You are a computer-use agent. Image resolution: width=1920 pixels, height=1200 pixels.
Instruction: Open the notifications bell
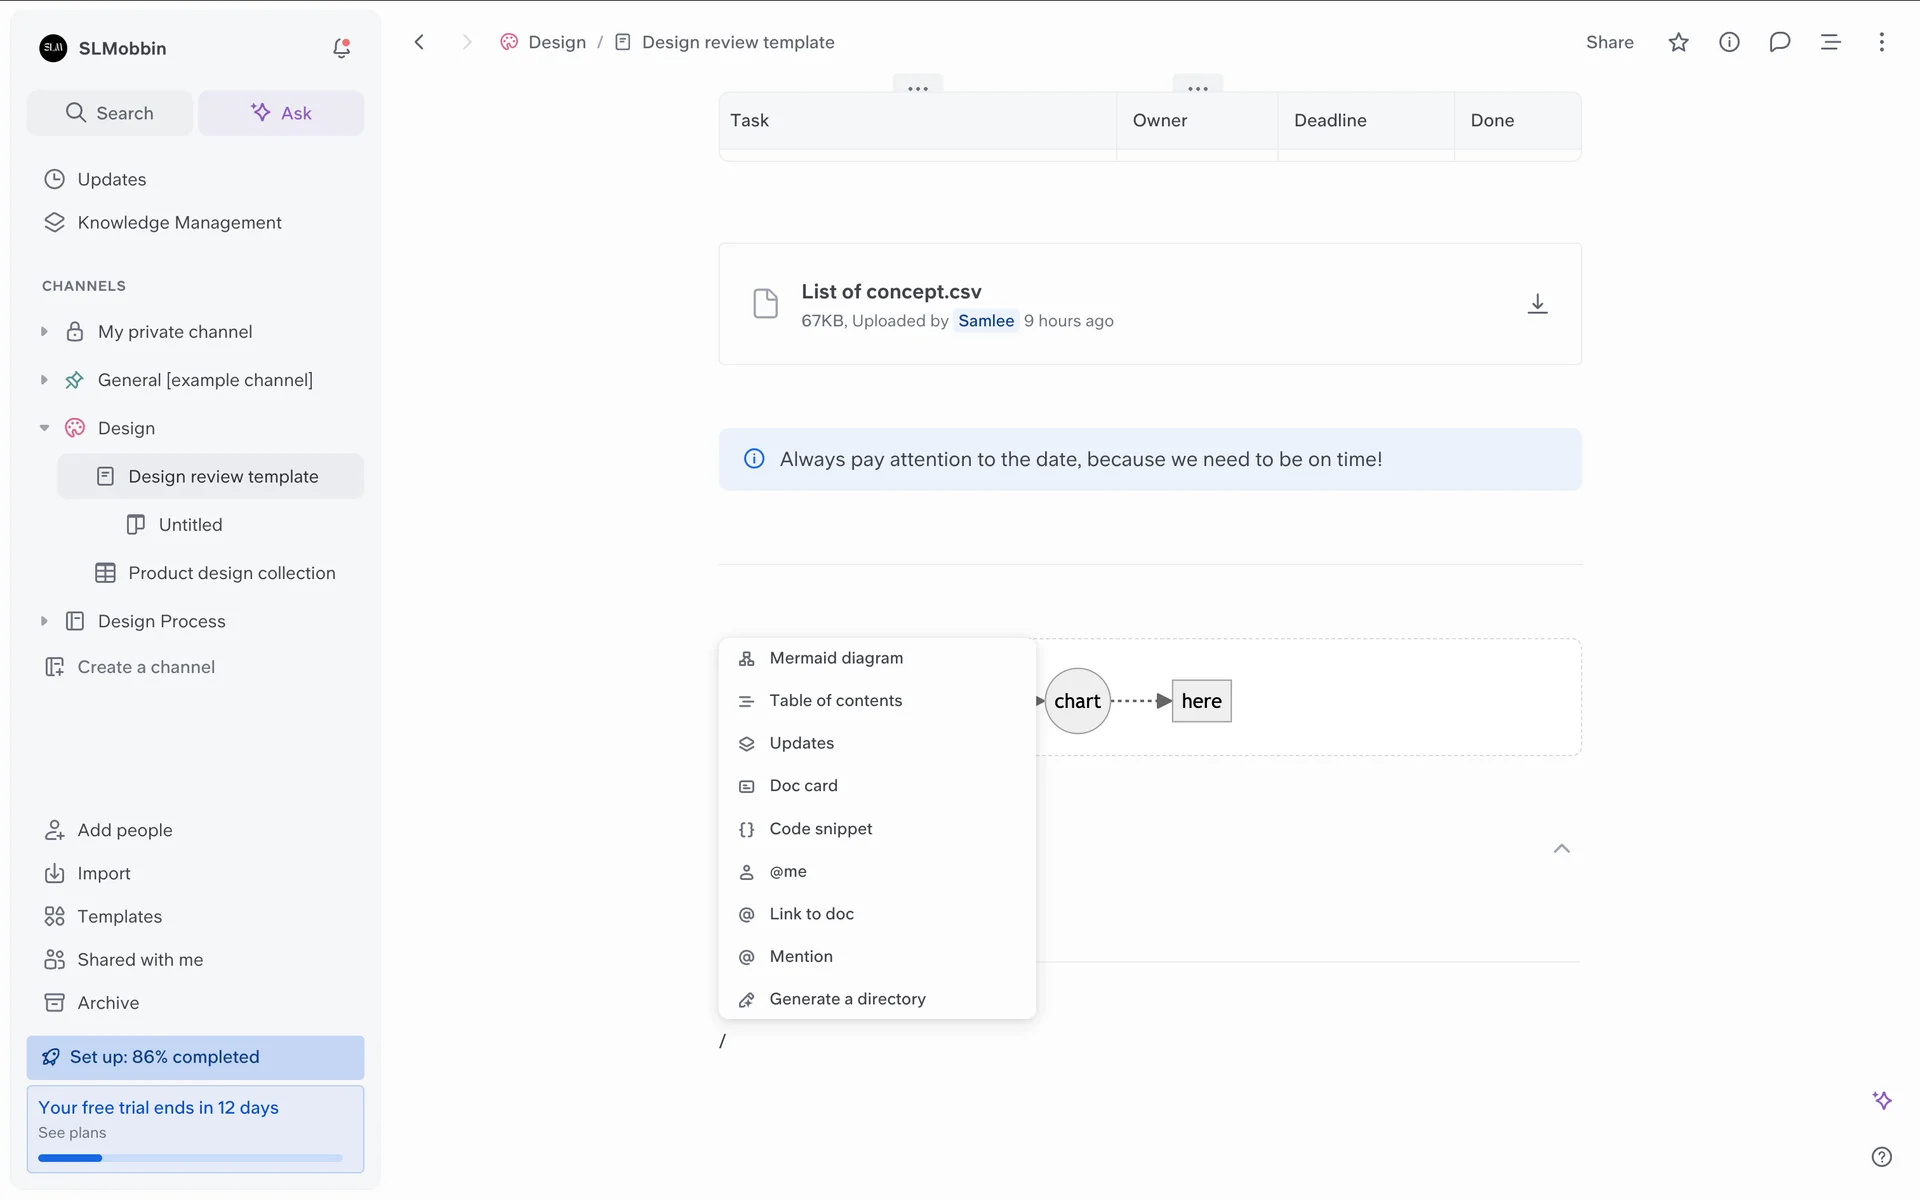341,48
